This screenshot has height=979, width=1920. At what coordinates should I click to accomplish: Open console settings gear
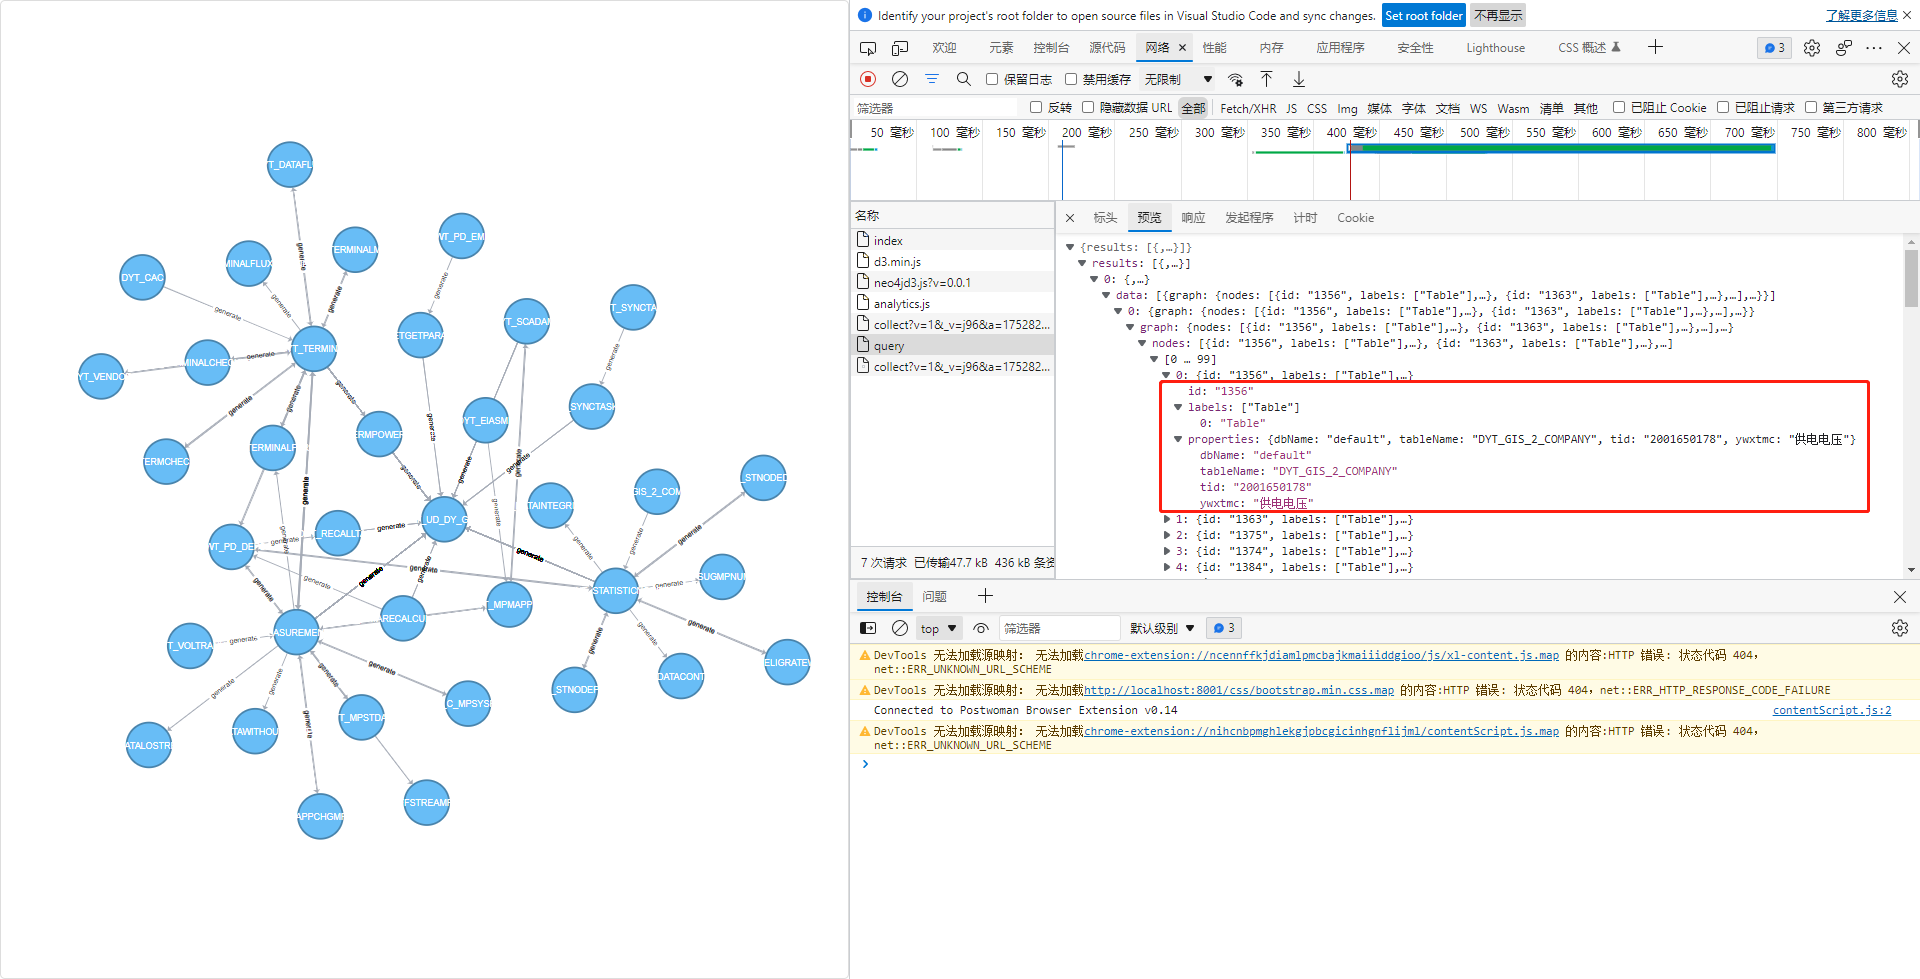tap(1900, 628)
